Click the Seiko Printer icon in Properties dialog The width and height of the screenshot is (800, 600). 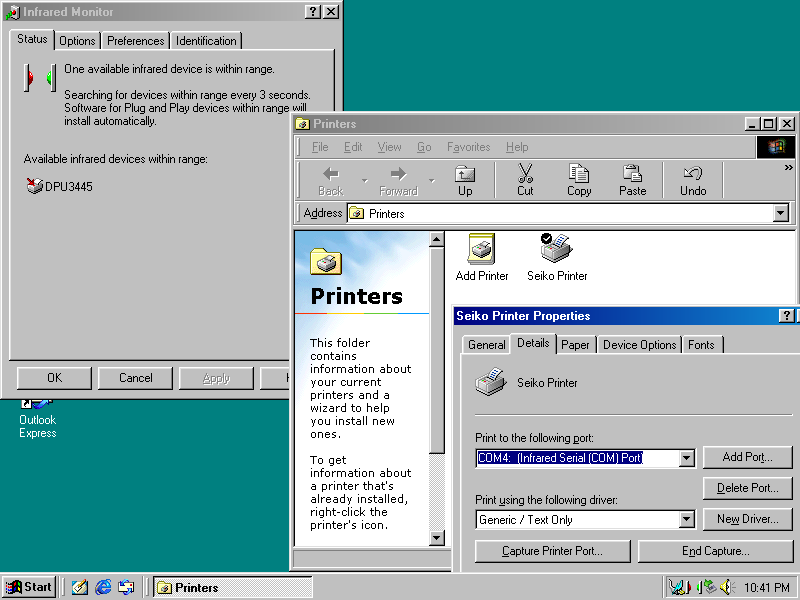click(x=491, y=382)
